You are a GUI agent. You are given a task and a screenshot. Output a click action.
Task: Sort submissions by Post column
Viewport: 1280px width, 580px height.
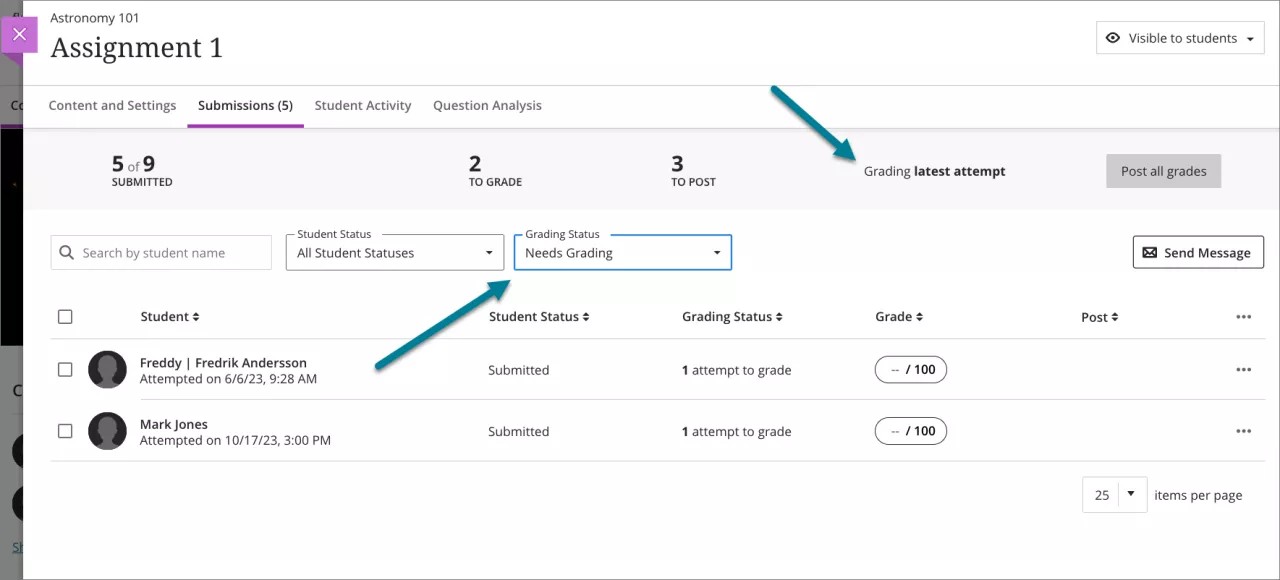coord(1099,317)
